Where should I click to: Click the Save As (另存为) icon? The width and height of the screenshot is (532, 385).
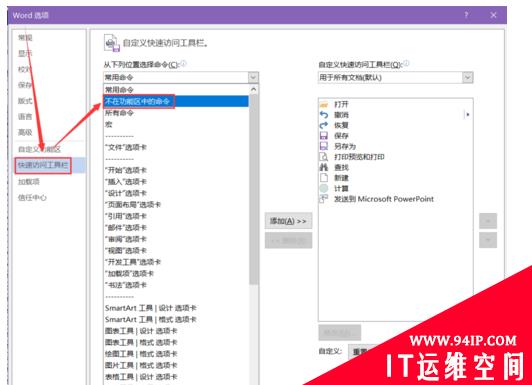click(324, 146)
